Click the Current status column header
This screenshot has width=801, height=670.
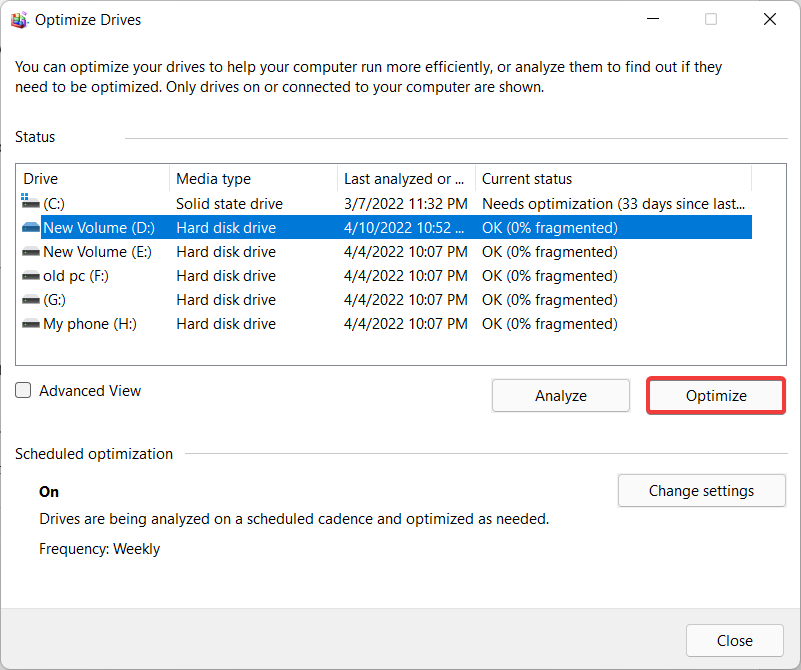coord(525,178)
